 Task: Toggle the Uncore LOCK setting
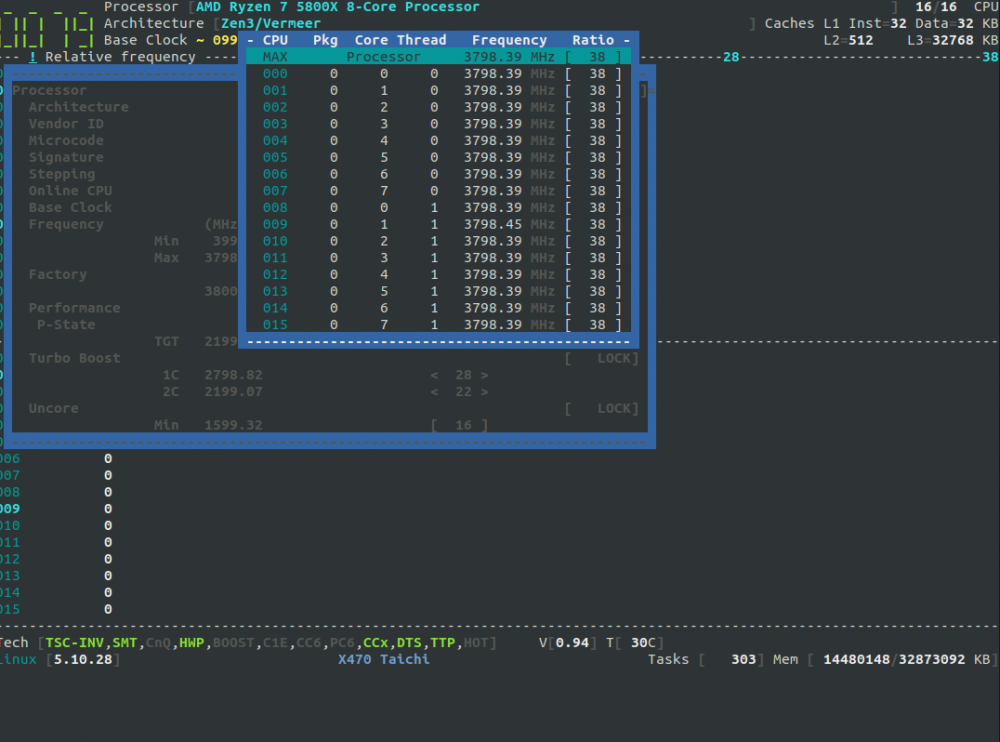[602, 408]
